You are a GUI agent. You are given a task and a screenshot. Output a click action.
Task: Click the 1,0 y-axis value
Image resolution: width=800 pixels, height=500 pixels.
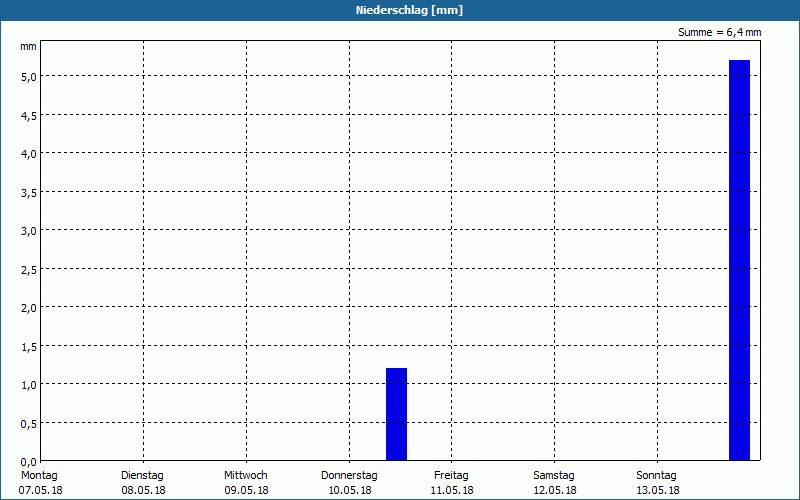(x=29, y=385)
